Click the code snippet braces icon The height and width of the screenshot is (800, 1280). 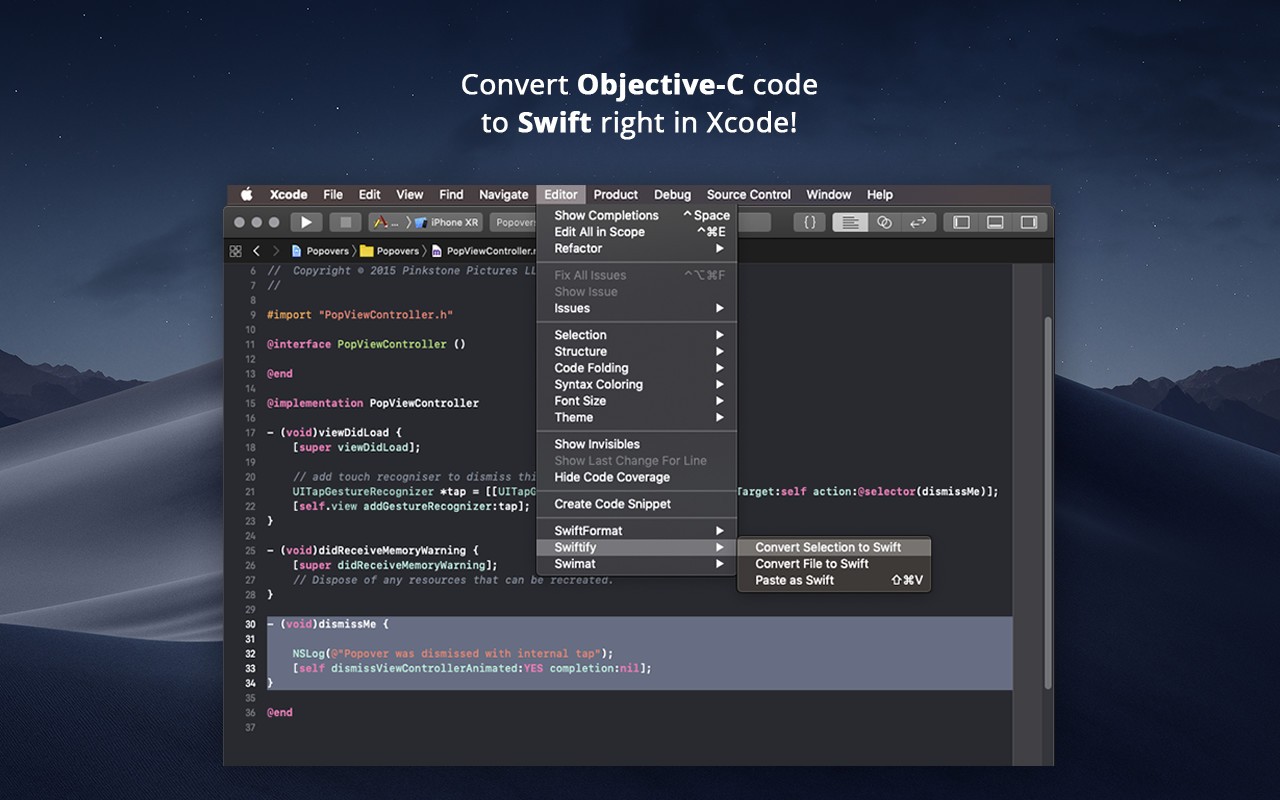(809, 221)
